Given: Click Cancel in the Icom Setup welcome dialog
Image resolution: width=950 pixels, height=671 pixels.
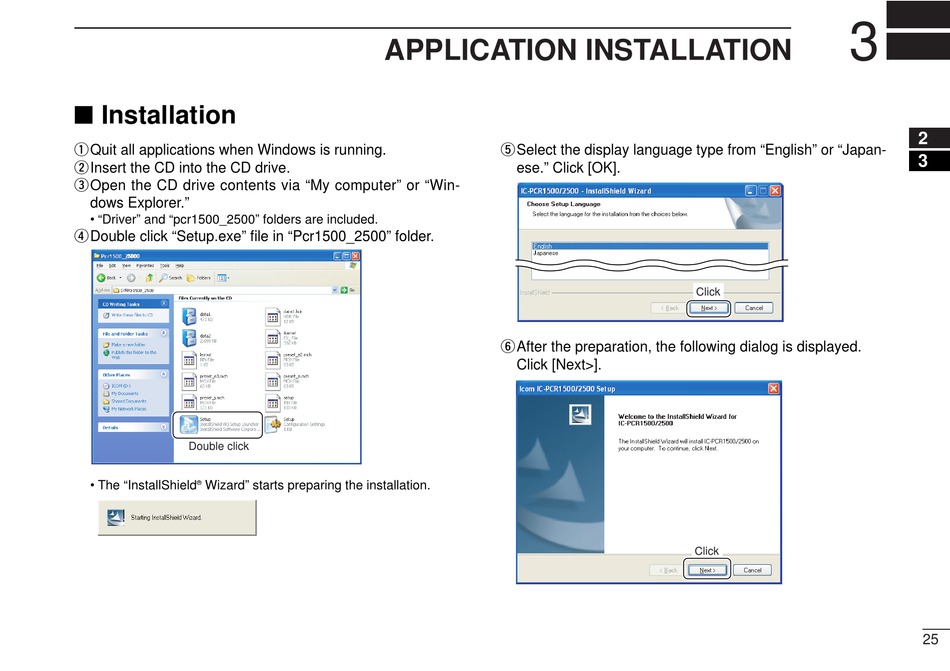Looking at the screenshot, I should [752, 570].
